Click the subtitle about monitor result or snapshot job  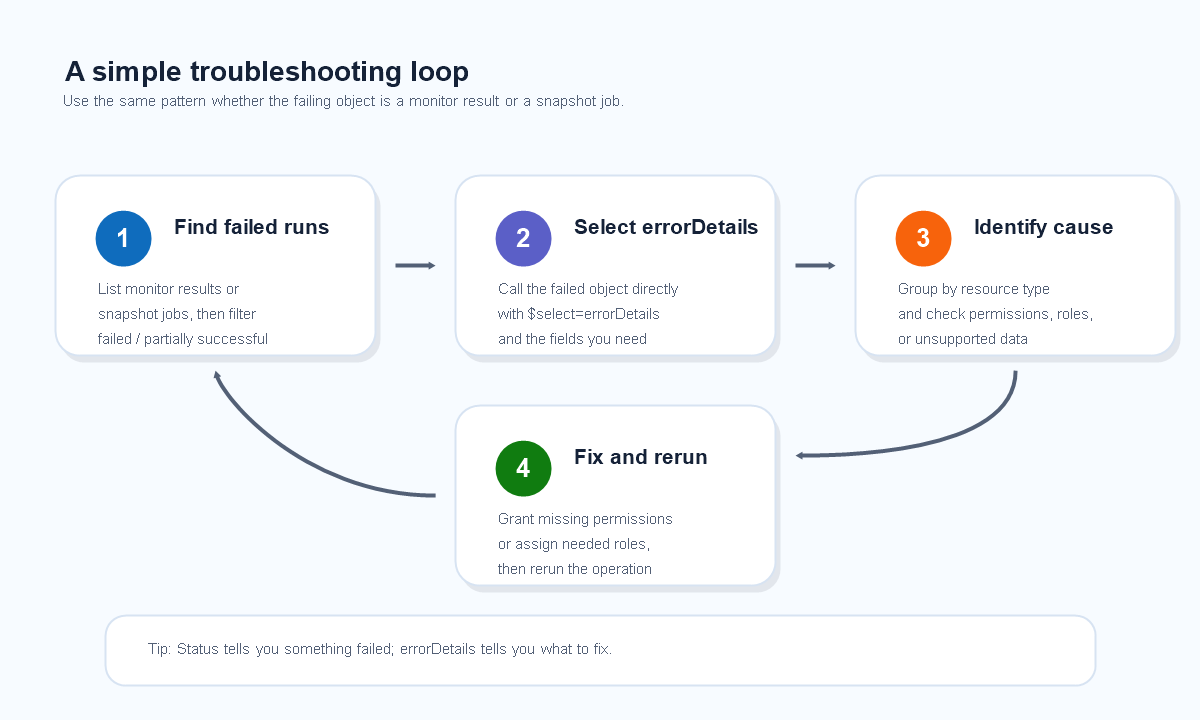pyautogui.click(x=343, y=101)
